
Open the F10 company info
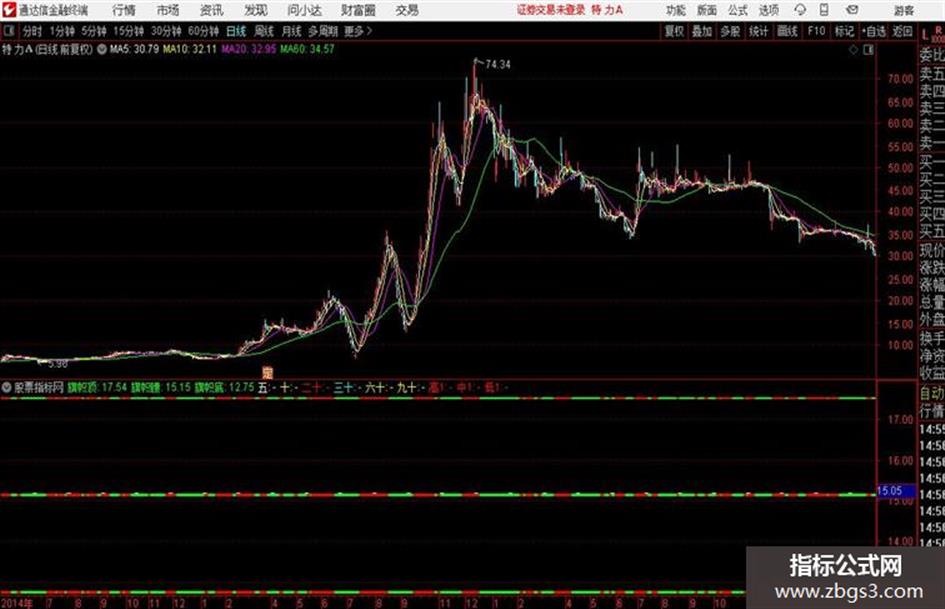tap(816, 31)
